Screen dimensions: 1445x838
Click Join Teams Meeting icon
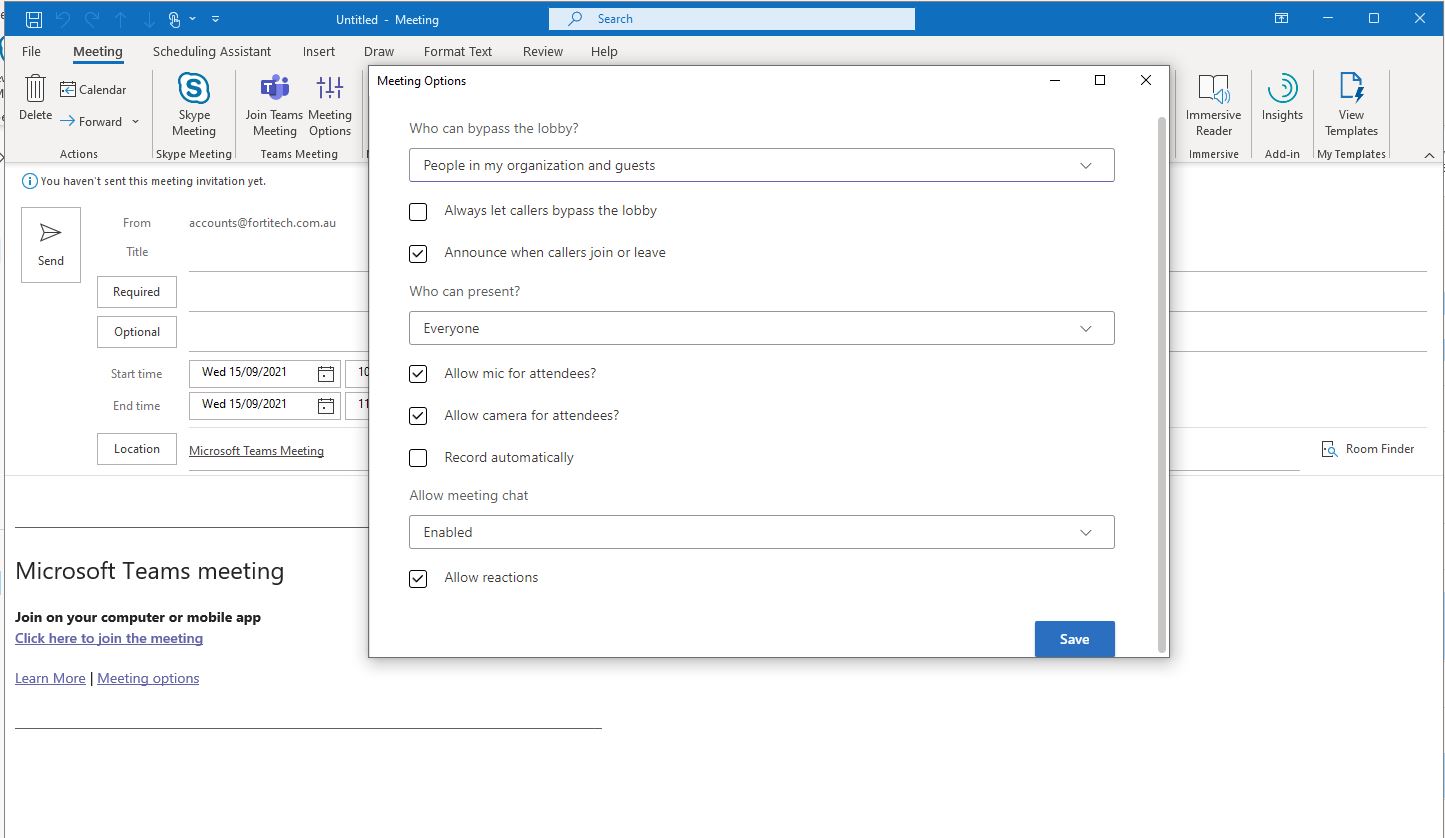pos(274,105)
